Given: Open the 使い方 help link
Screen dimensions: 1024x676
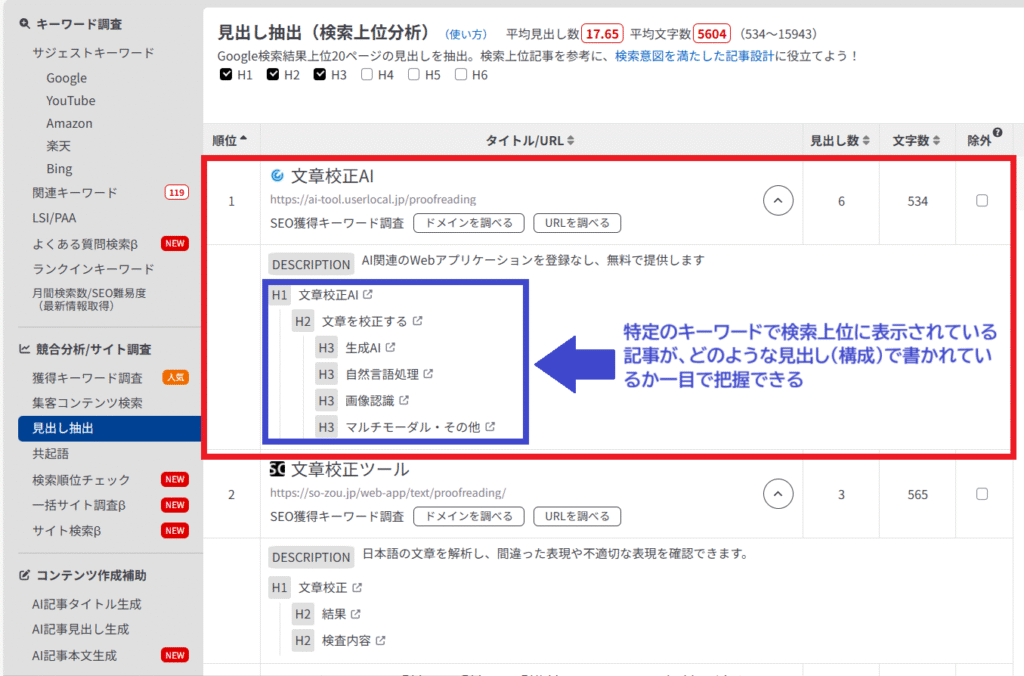Looking at the screenshot, I should coord(464,34).
